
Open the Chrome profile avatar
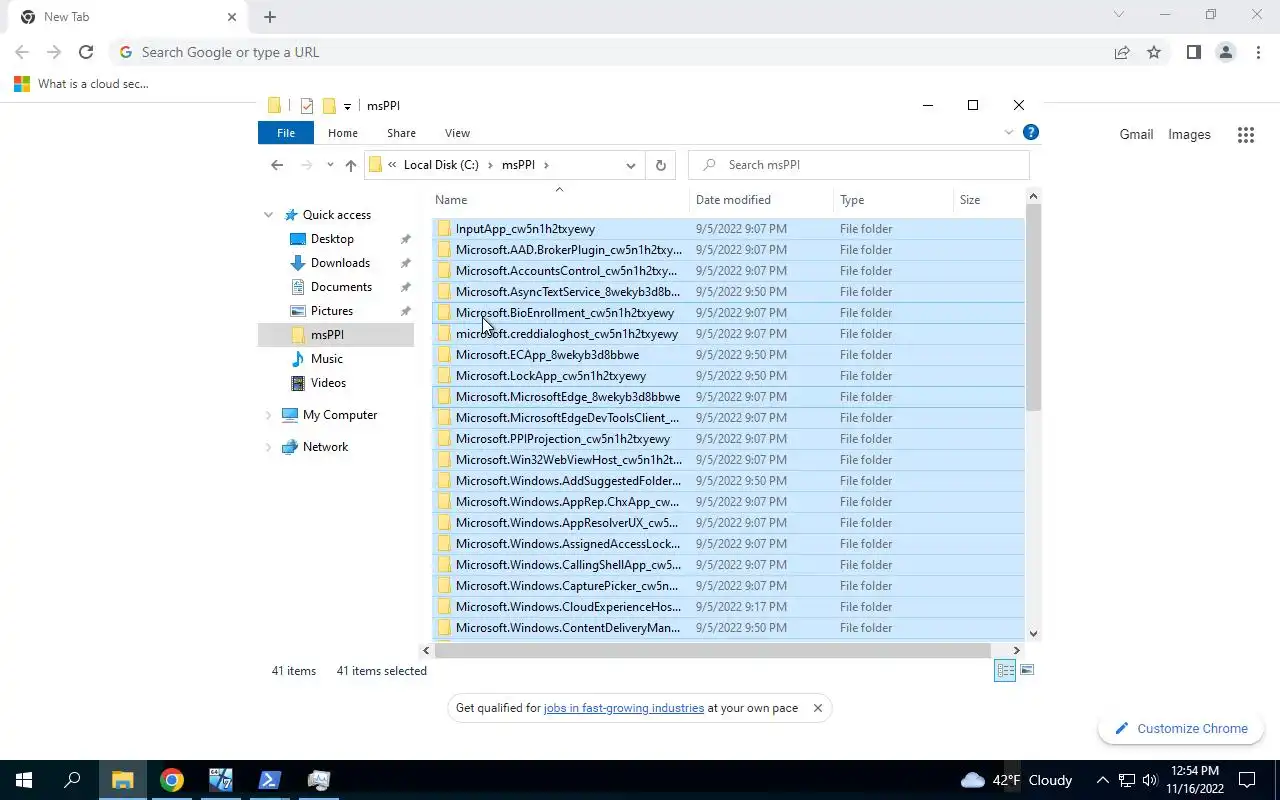tap(1225, 52)
